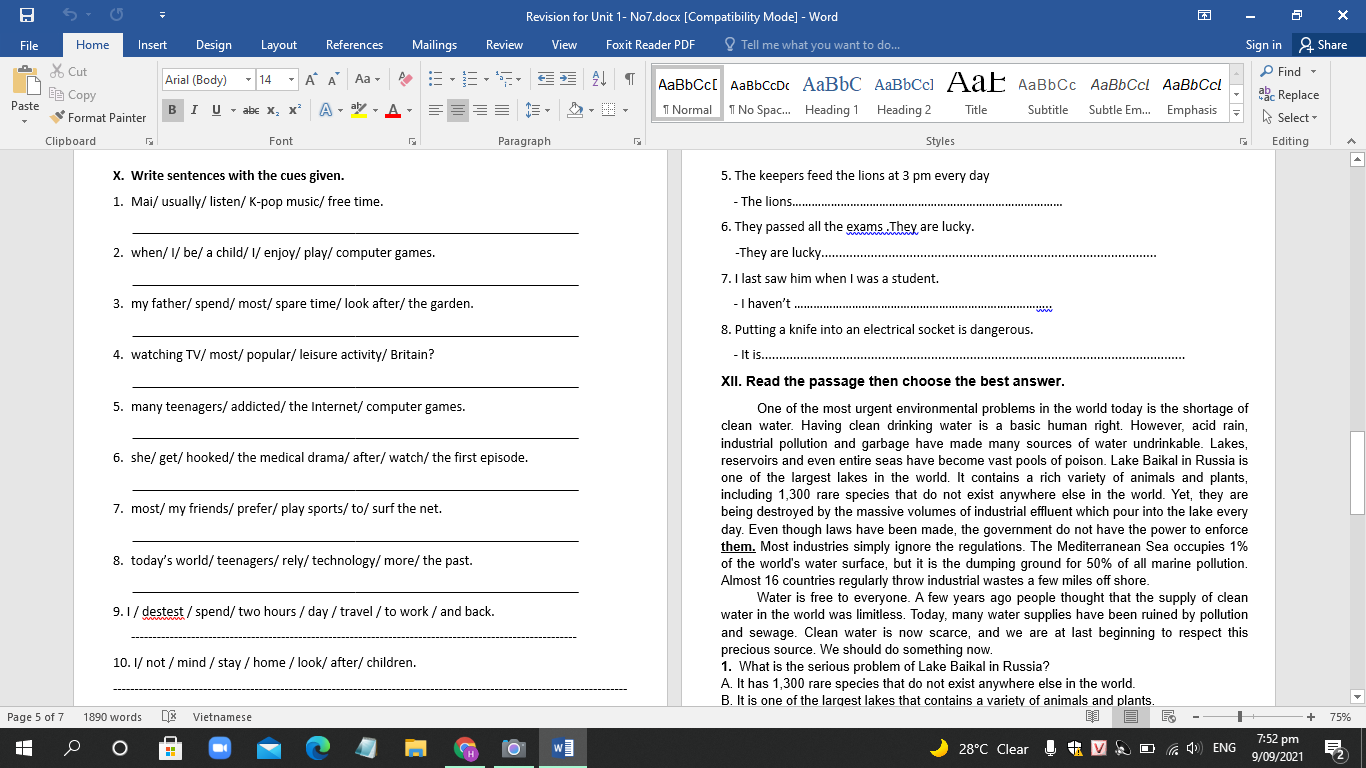1366x768 pixels.
Task: Click the Redo icon in quick access toolbar
Action: click(116, 16)
